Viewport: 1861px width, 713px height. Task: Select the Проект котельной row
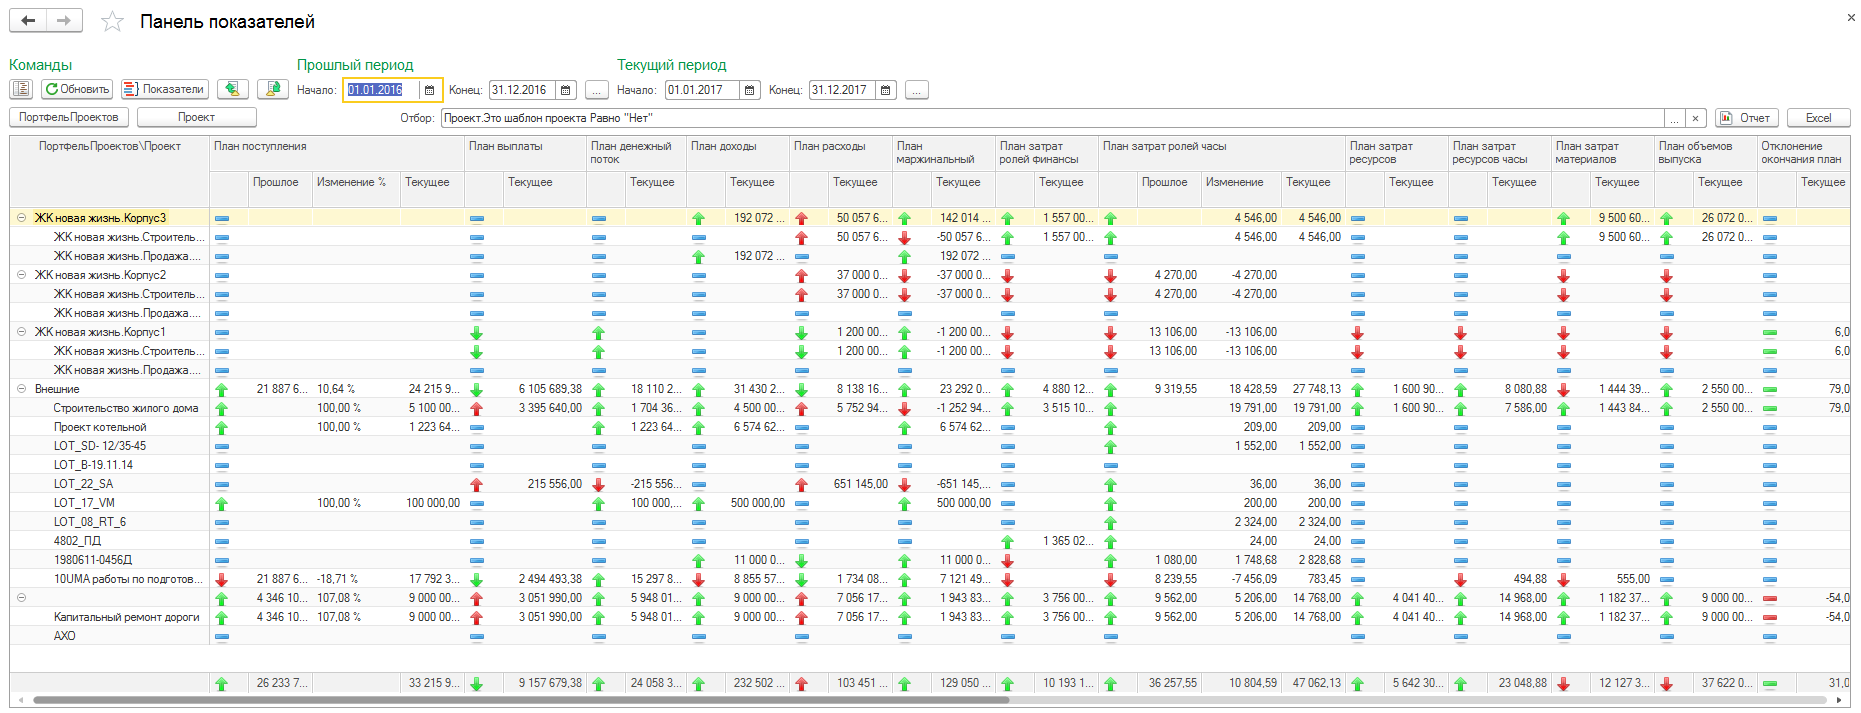(930, 427)
